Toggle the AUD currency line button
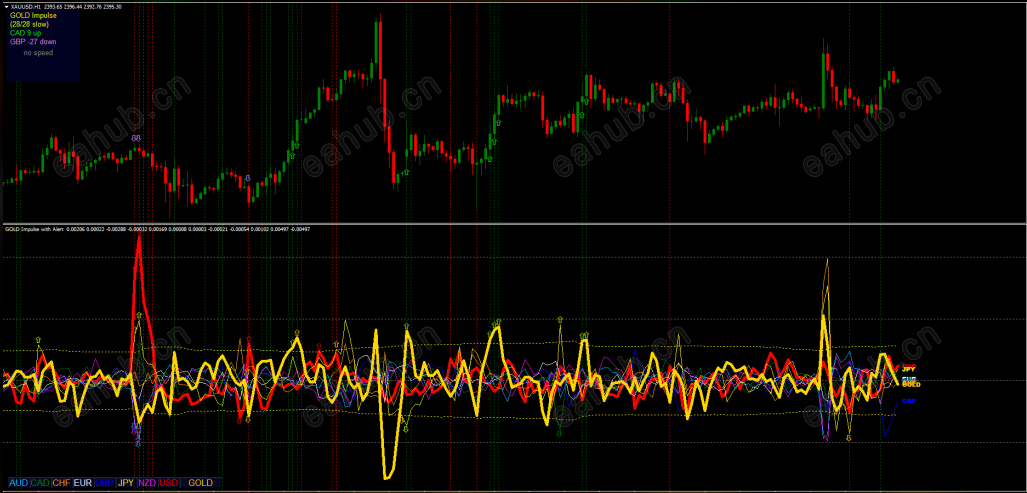The width and height of the screenshot is (1027, 493). click(x=19, y=483)
